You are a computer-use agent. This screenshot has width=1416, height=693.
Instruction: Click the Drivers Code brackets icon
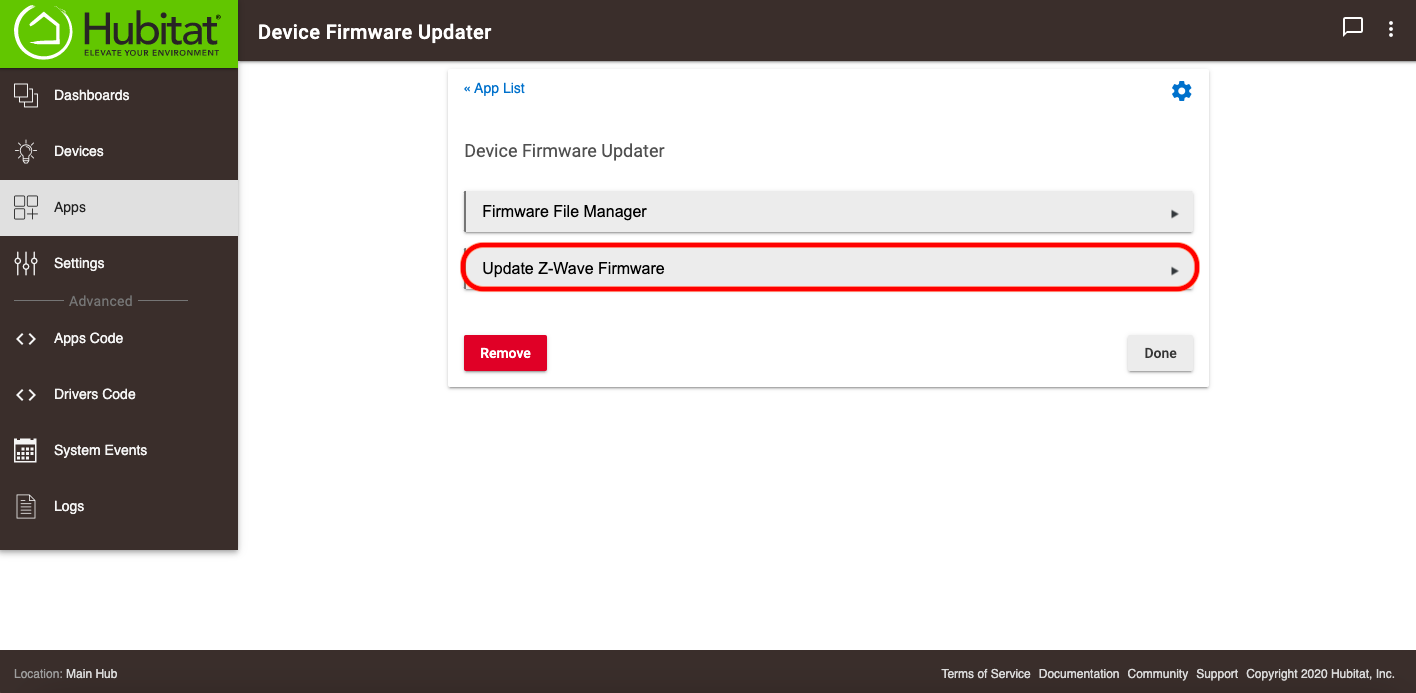[x=26, y=394]
